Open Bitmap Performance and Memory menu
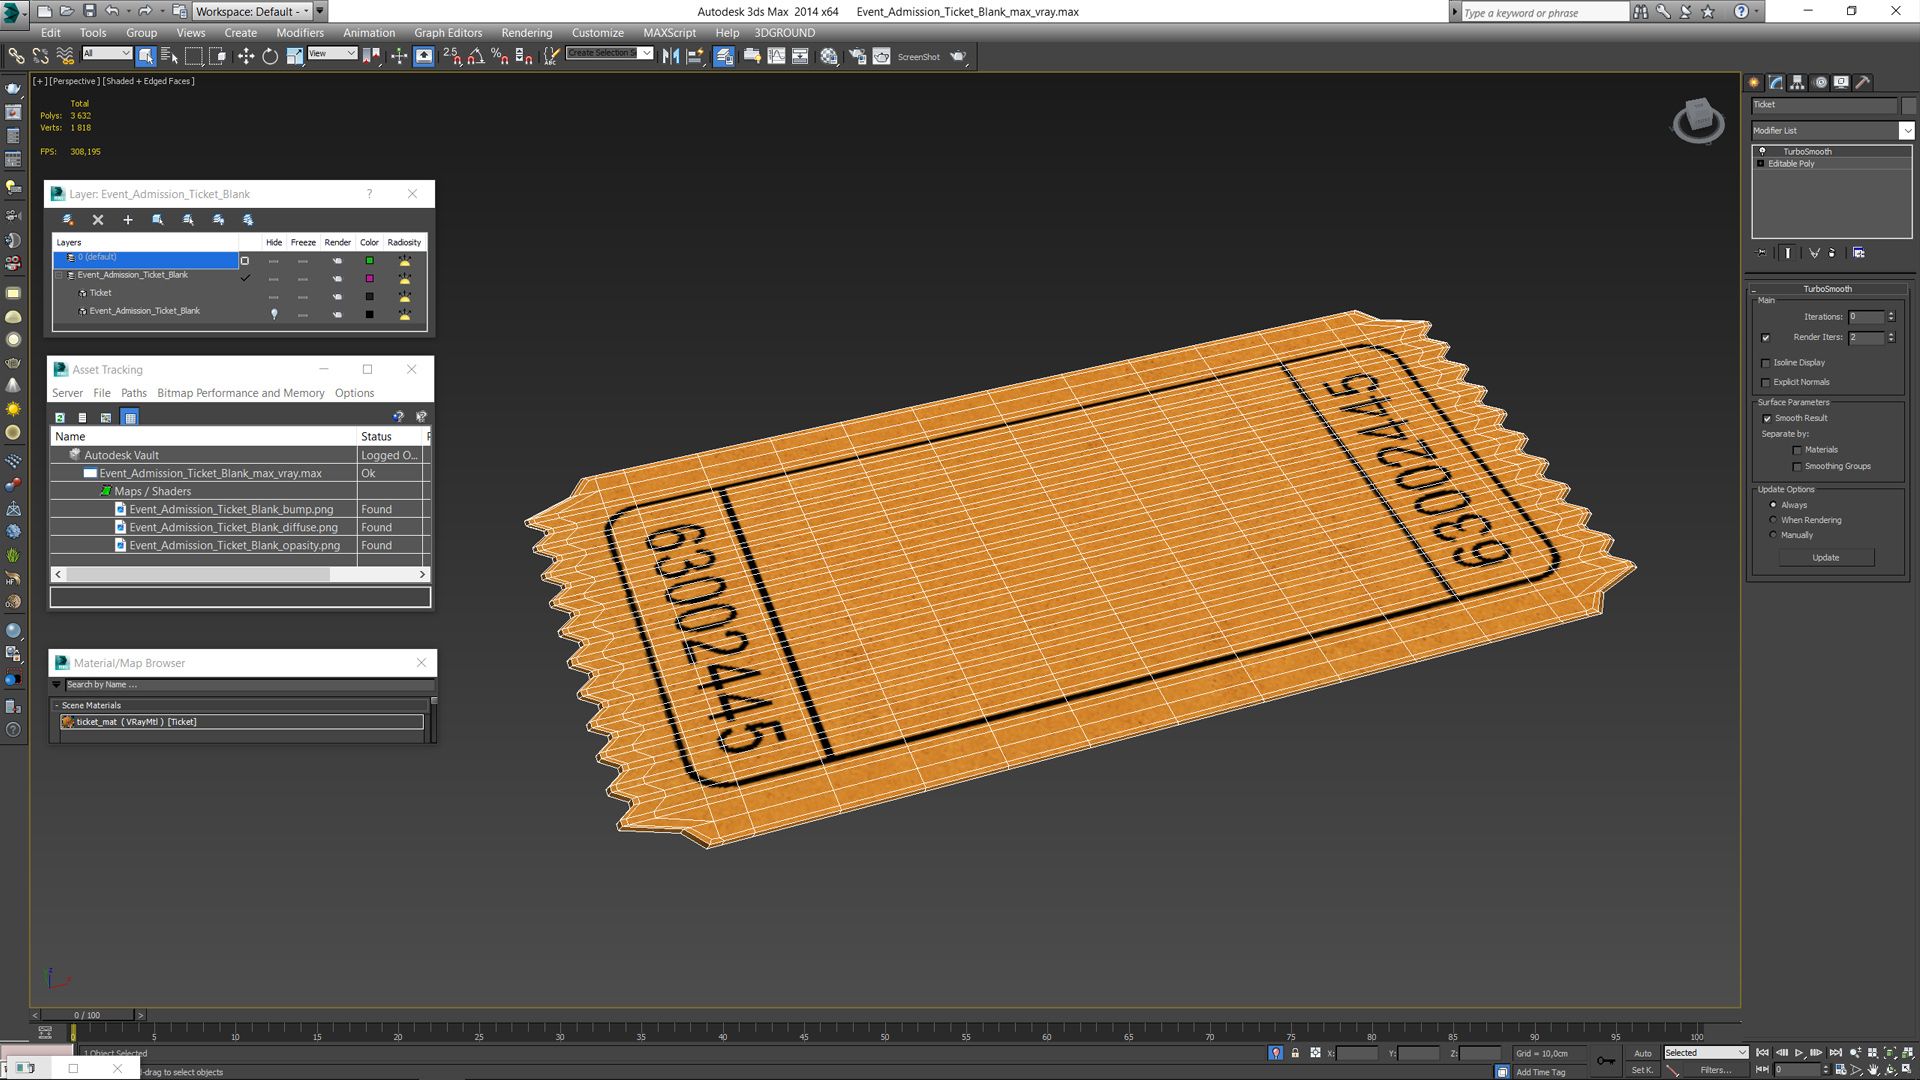This screenshot has width=1920, height=1080. (x=240, y=393)
